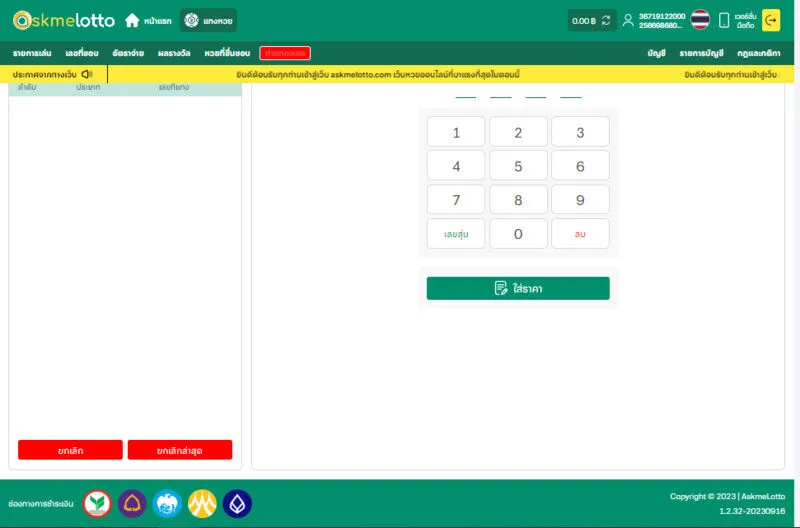Refresh the 0.00 ฿ balance
This screenshot has width=800, height=528.
606,20
